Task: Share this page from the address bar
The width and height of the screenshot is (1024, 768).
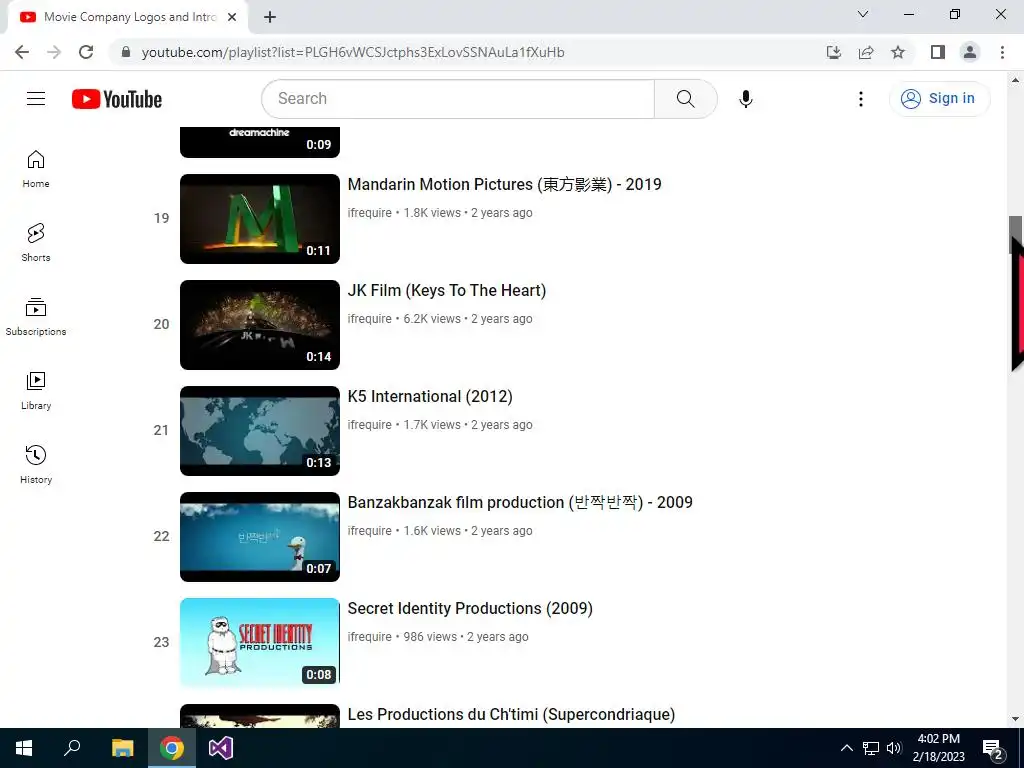Action: click(866, 52)
